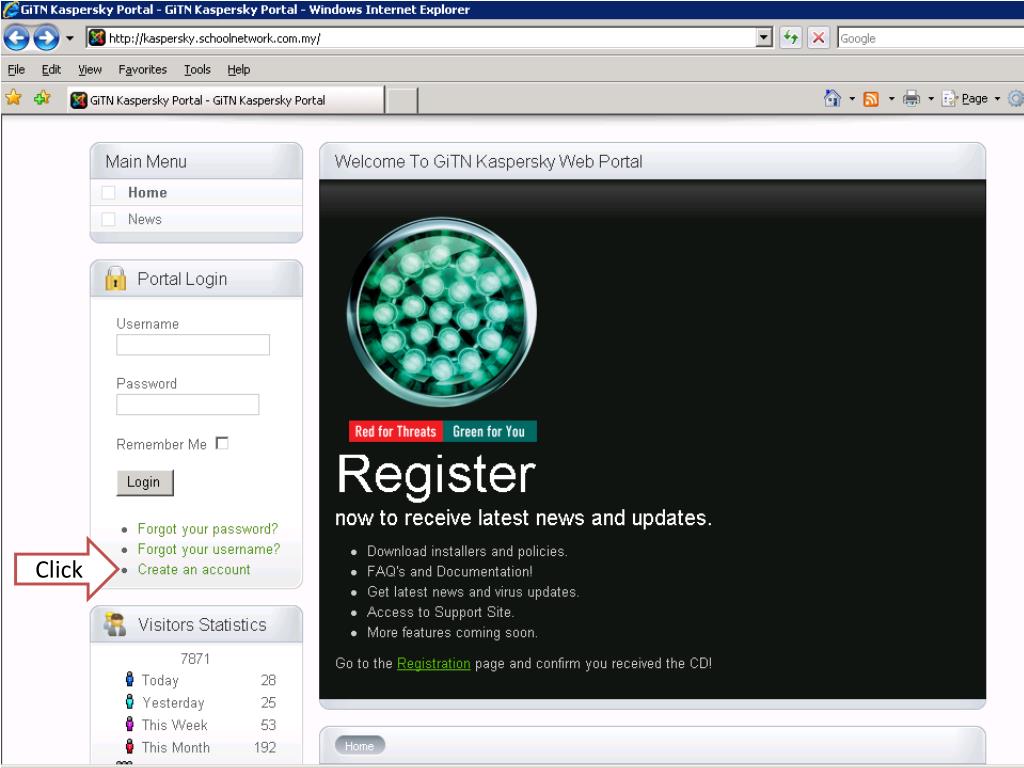Click the Add to Favorites star icon

click(x=42, y=99)
